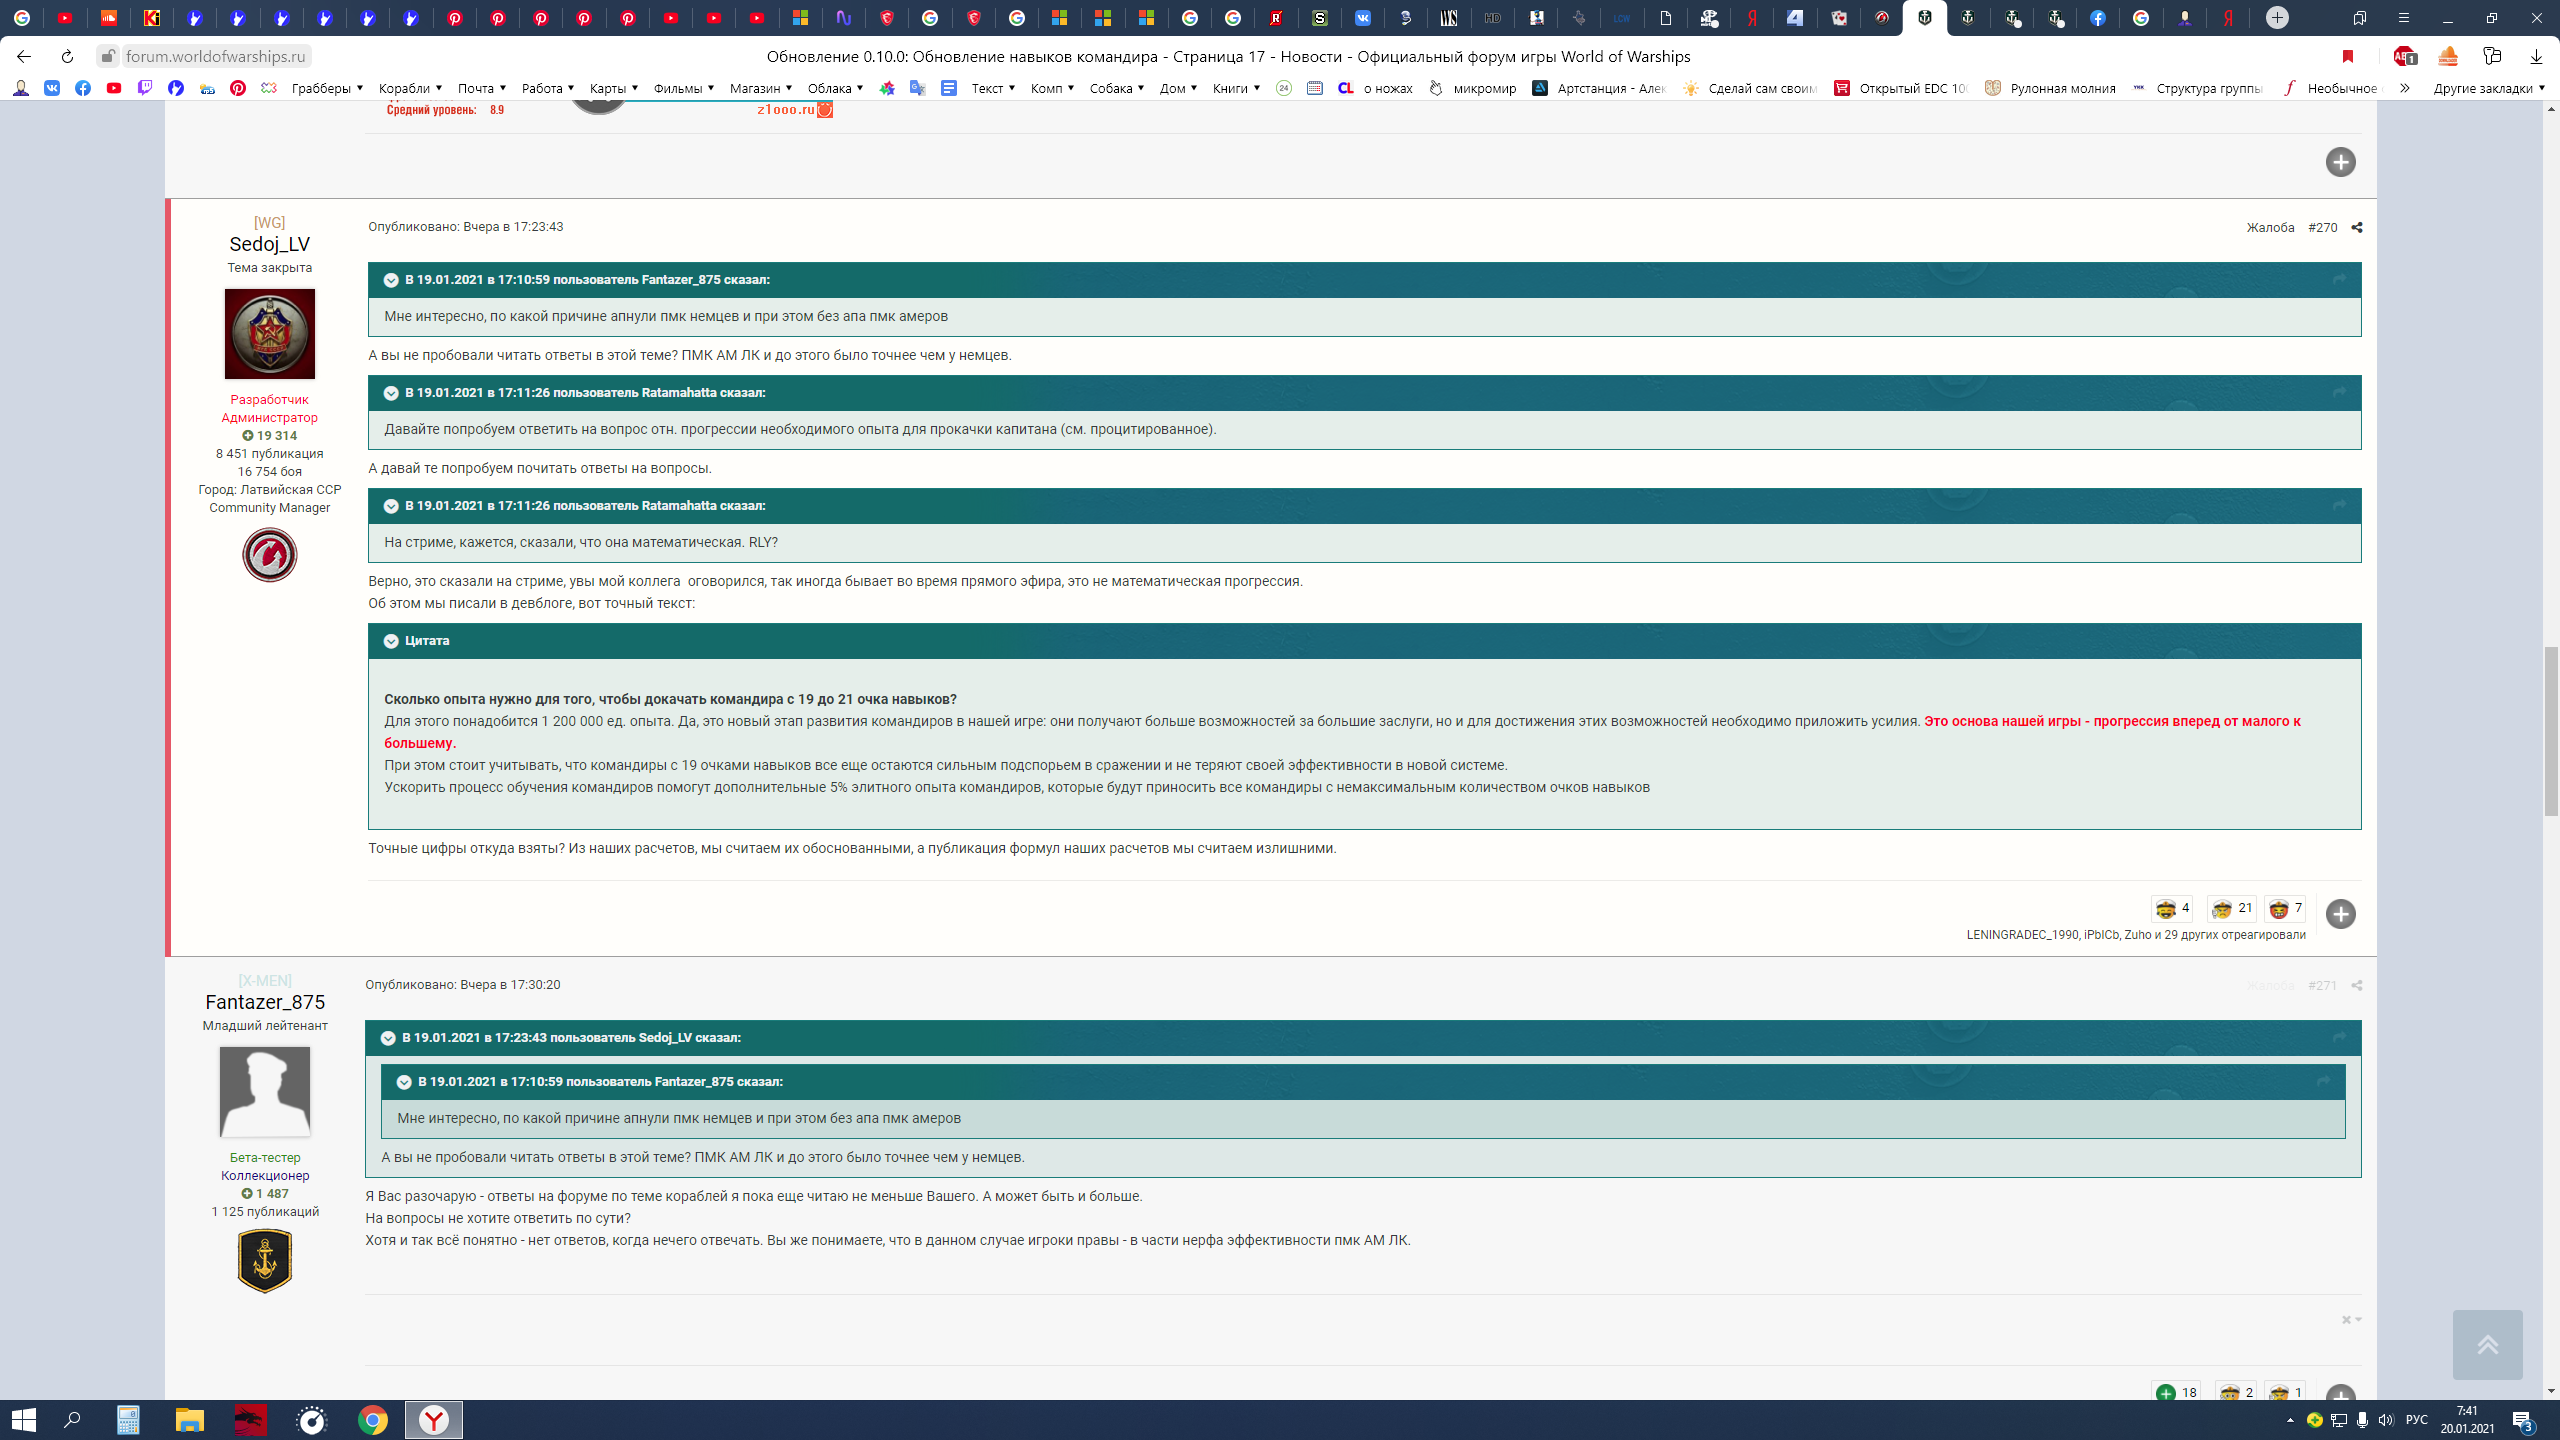Open the Sedoj_LV user profile link
Image resolution: width=2560 pixels, height=1440 pixels.
pos(269,244)
